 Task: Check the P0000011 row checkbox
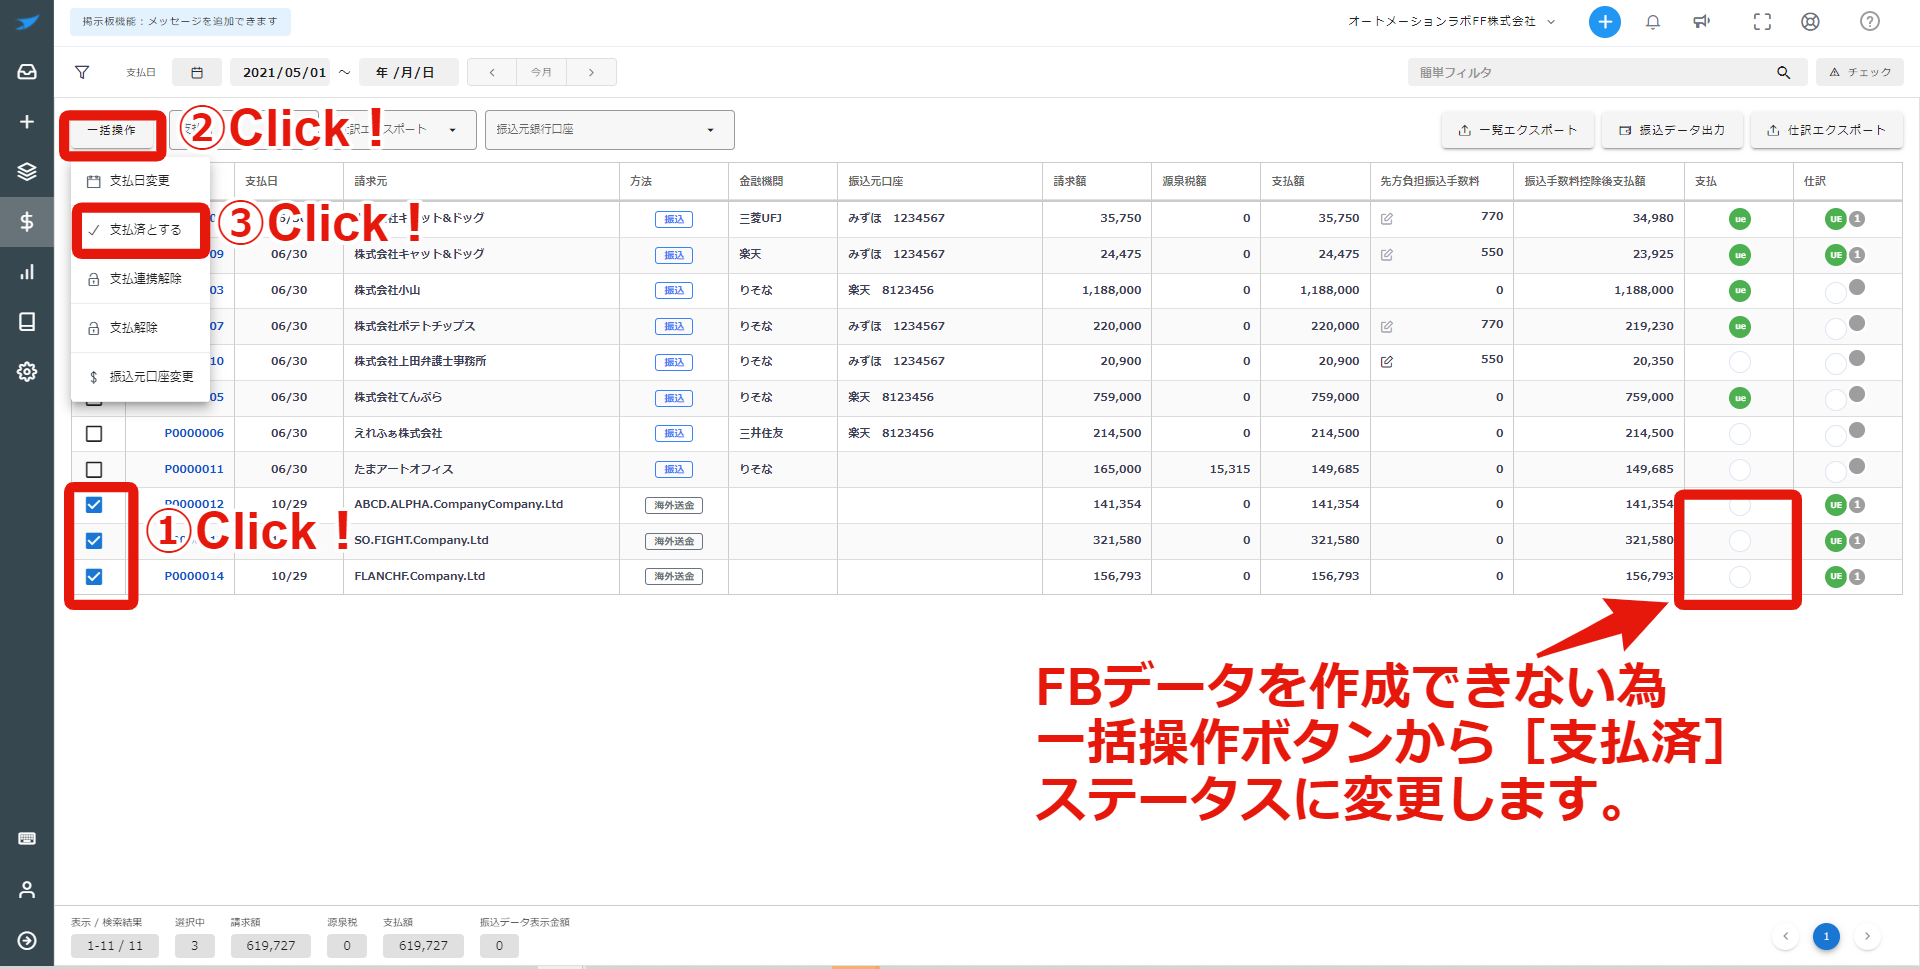coord(94,470)
